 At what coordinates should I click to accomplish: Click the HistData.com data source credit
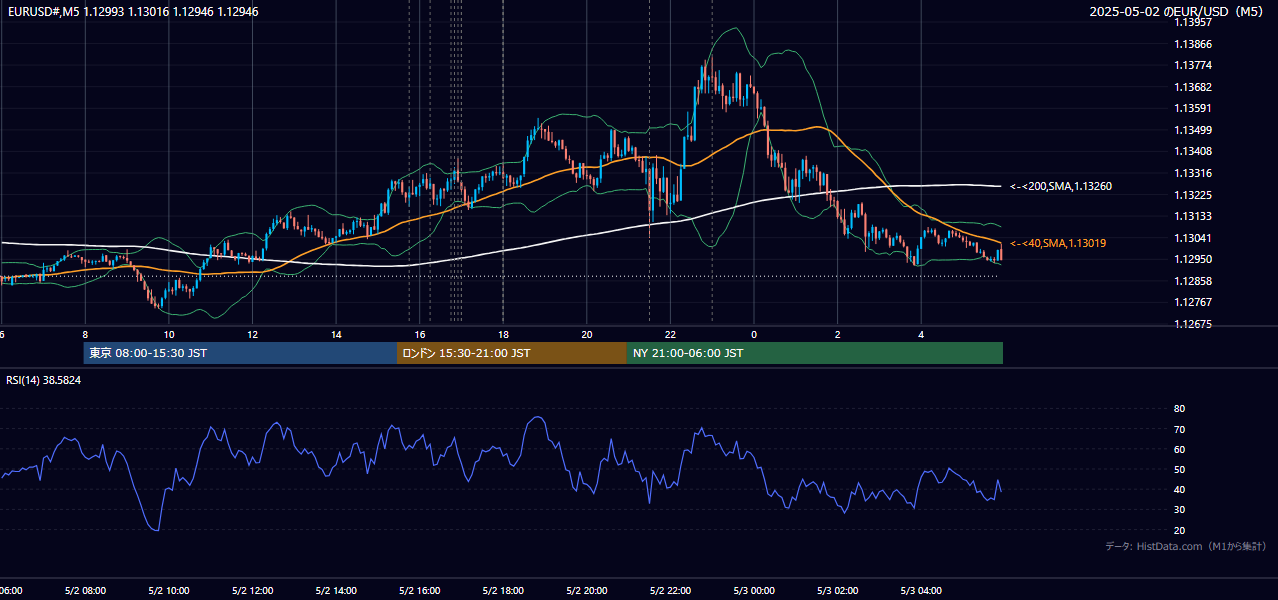coord(1185,546)
